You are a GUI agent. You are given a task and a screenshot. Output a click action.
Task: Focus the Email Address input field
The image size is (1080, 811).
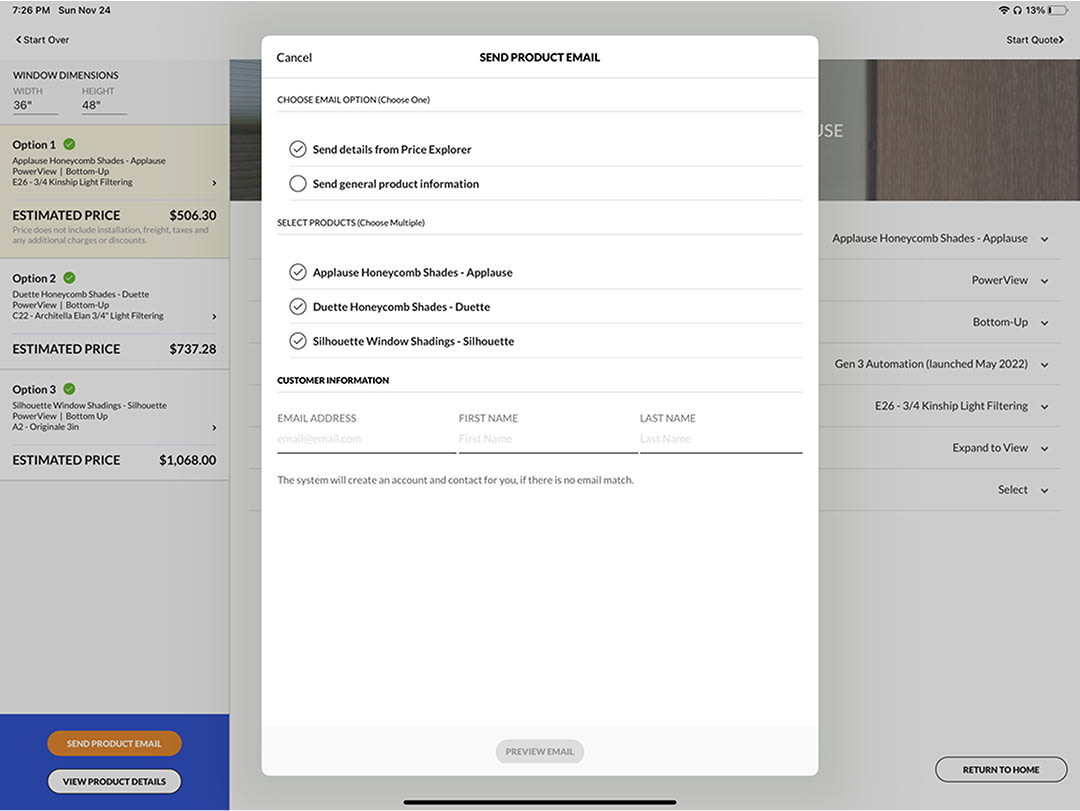pos(366,439)
